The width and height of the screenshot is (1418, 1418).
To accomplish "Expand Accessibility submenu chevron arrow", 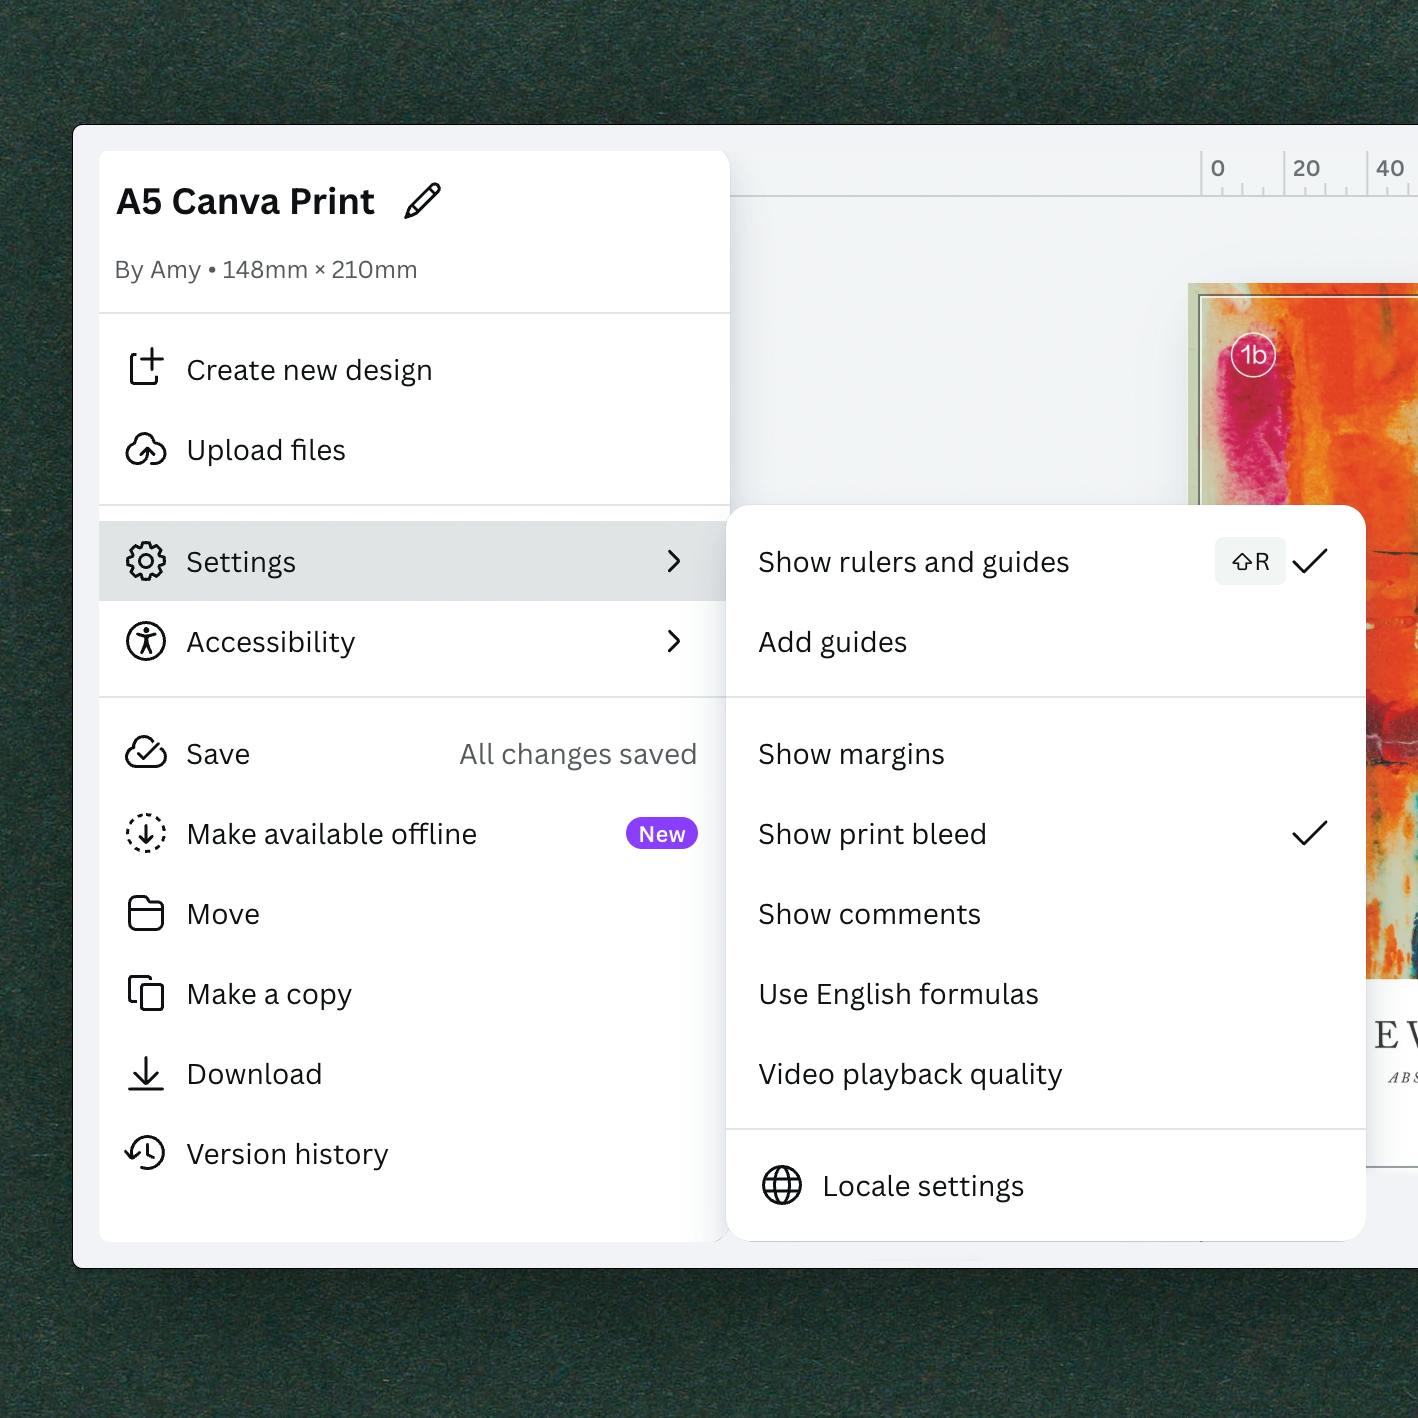I will pos(674,641).
